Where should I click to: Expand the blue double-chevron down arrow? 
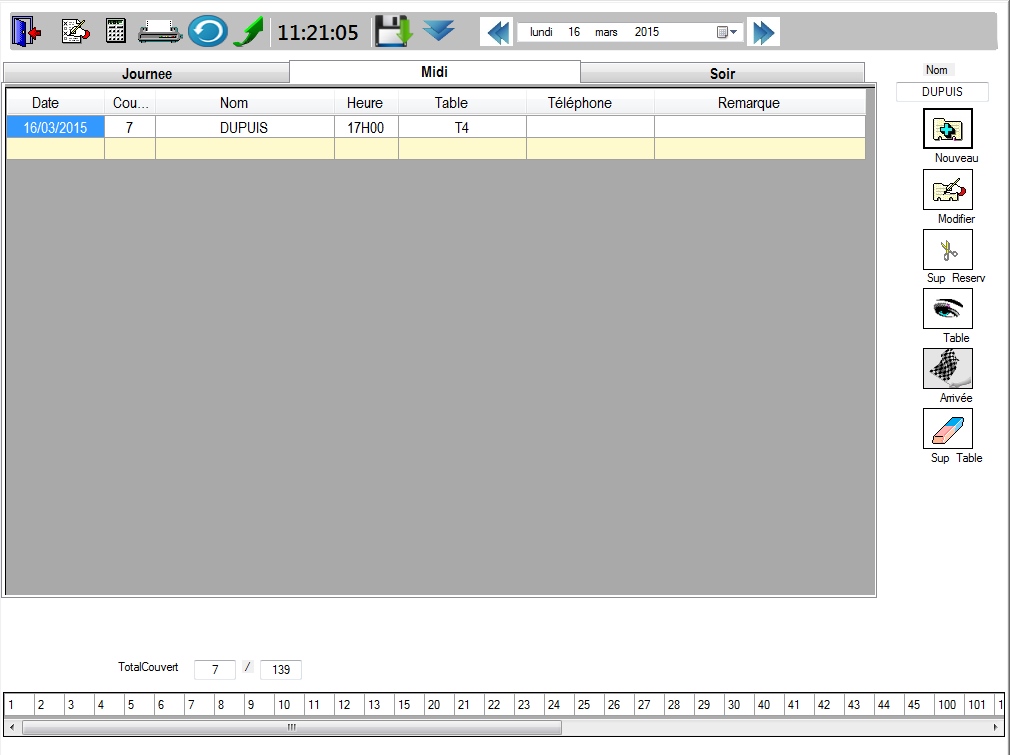pos(438,31)
